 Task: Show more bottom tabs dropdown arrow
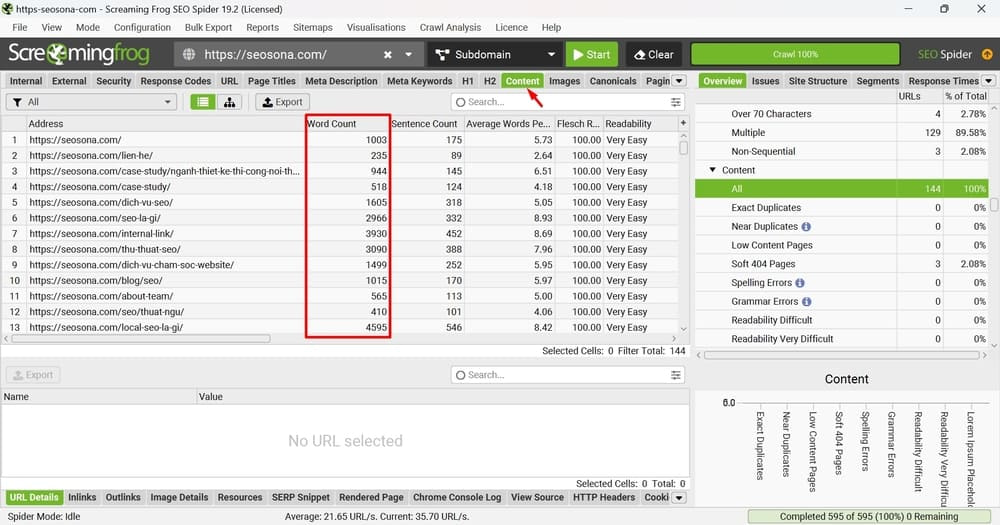[679, 498]
